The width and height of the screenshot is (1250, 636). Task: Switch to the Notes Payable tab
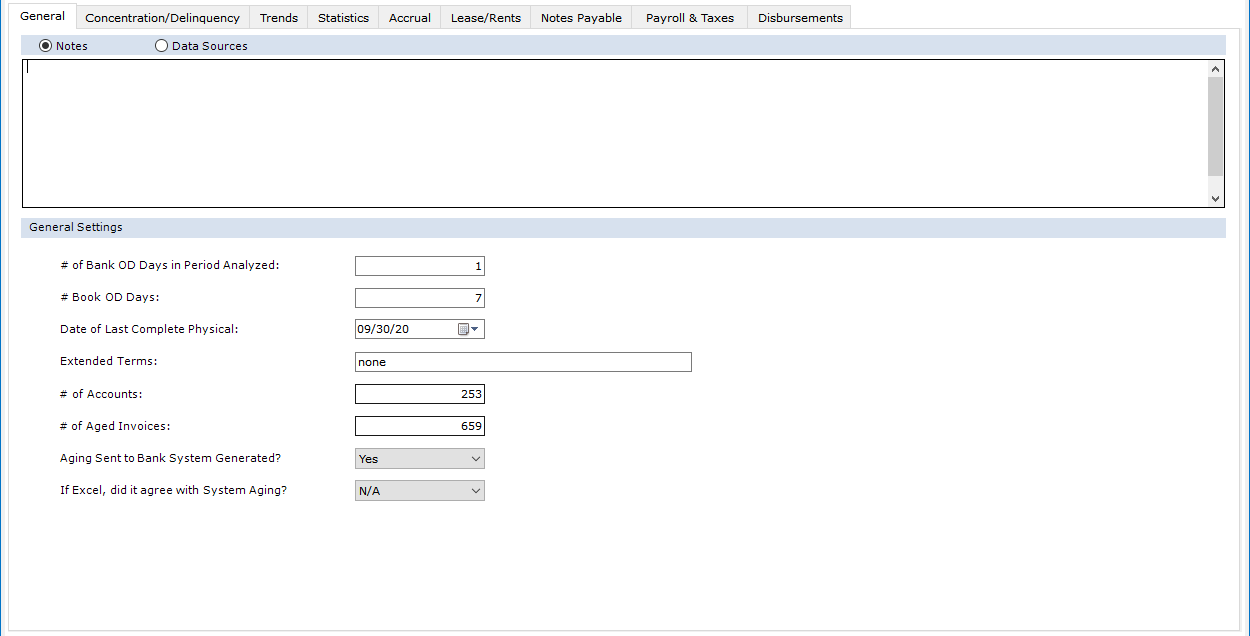(x=581, y=18)
